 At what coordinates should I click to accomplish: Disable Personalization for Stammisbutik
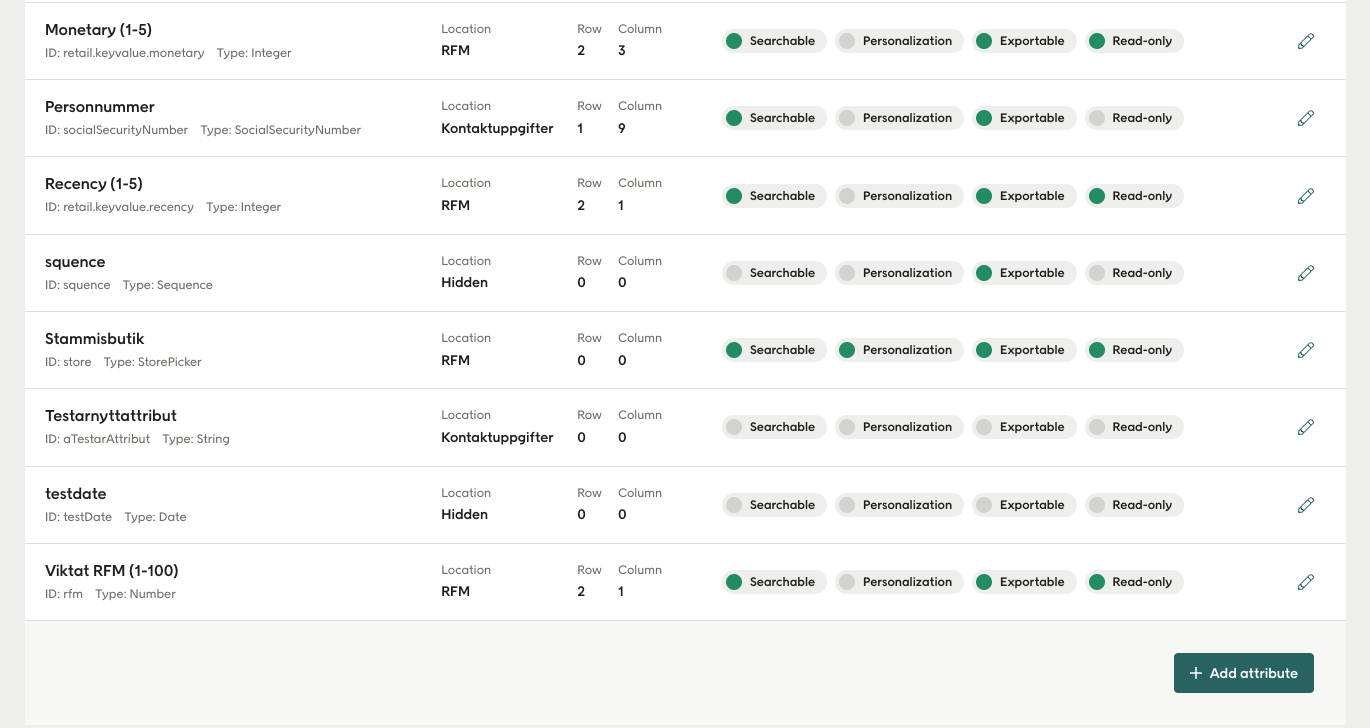[899, 350]
